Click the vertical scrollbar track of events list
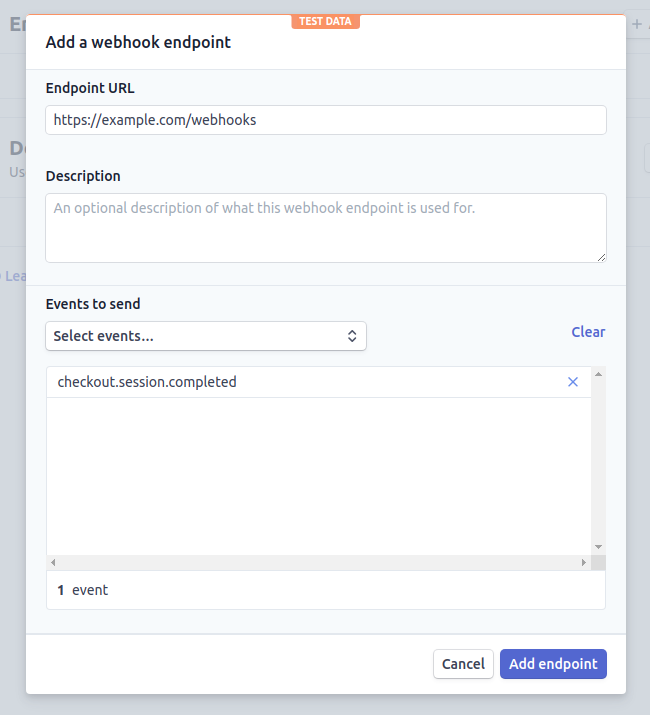This screenshot has height=715, width=650. (x=598, y=460)
